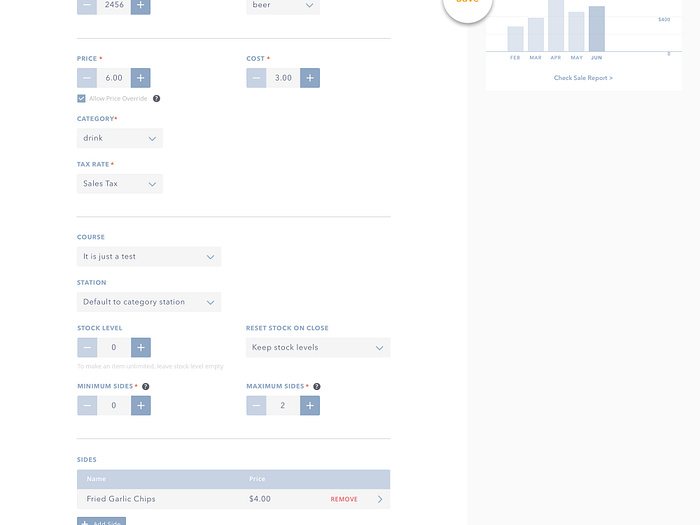Click the Minimum Sides value field showing 0

[x=114, y=405]
